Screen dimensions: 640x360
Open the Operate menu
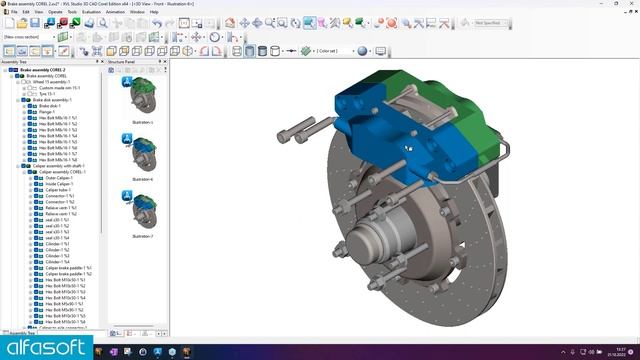(55, 12)
